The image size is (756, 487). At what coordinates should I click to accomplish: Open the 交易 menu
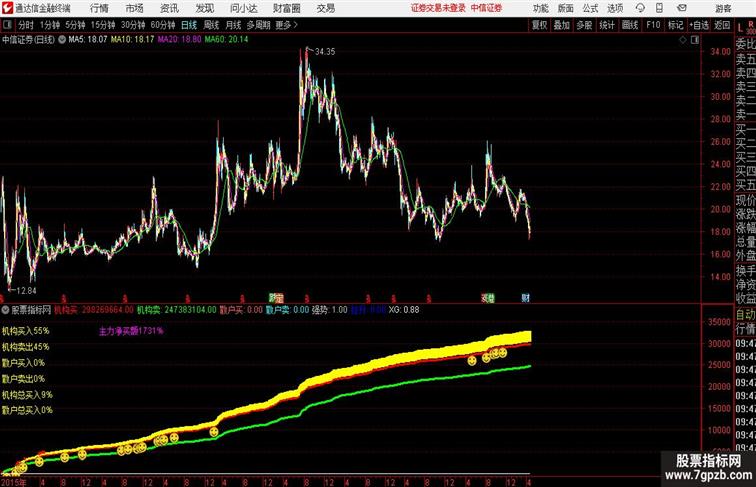[325, 8]
